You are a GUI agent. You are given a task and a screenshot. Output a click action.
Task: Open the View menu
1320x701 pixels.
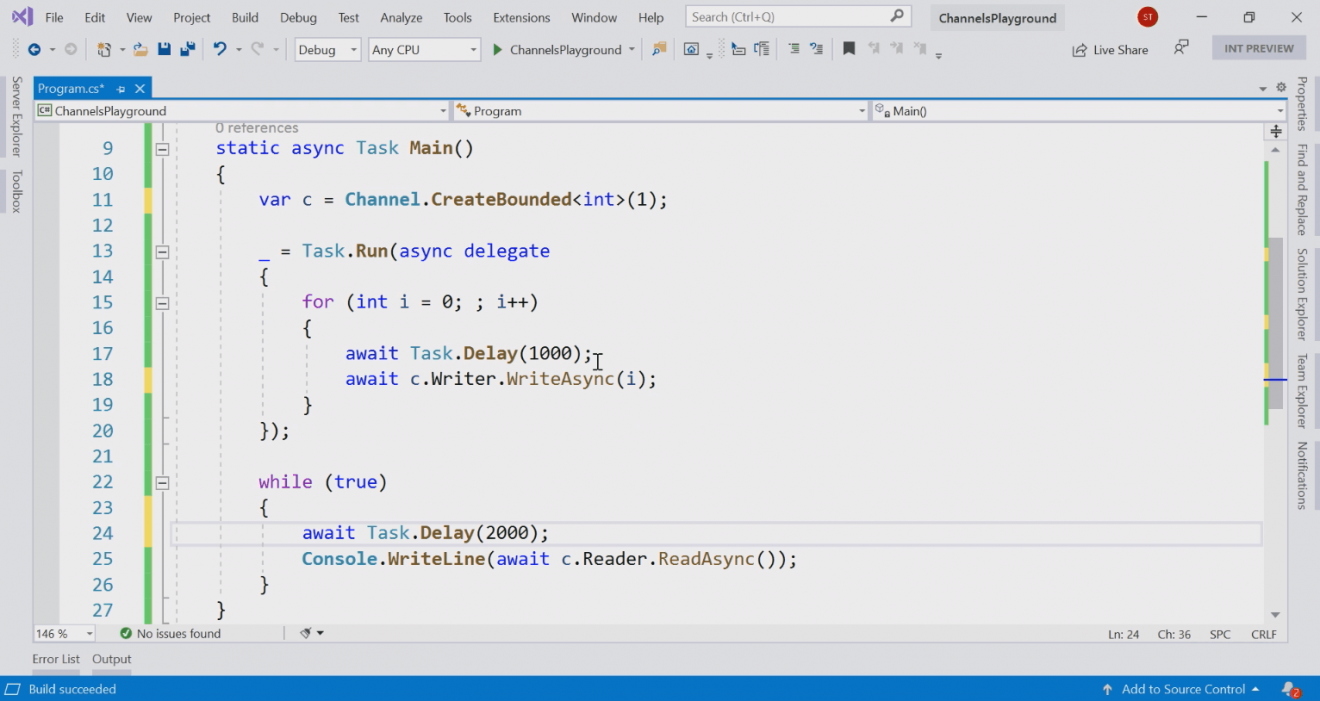click(x=139, y=17)
